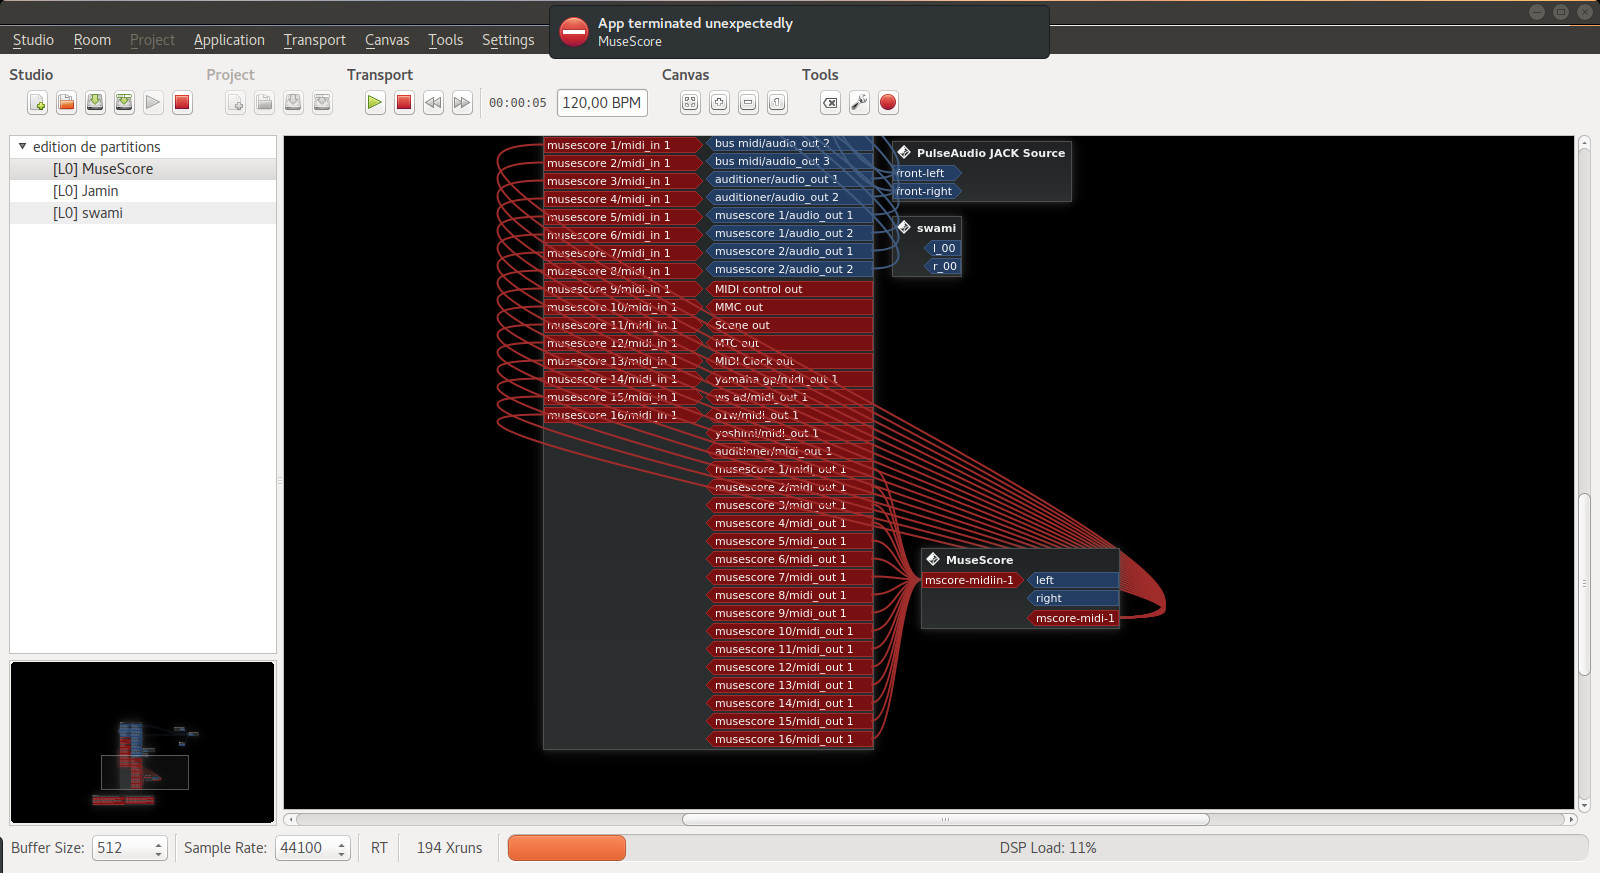
Task: Click the greyed-out Save Project icon
Action: coord(293,102)
